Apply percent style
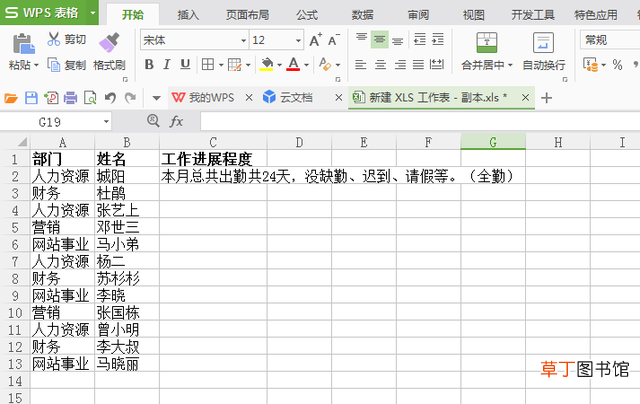This screenshot has height=404, width=640. [x=617, y=65]
